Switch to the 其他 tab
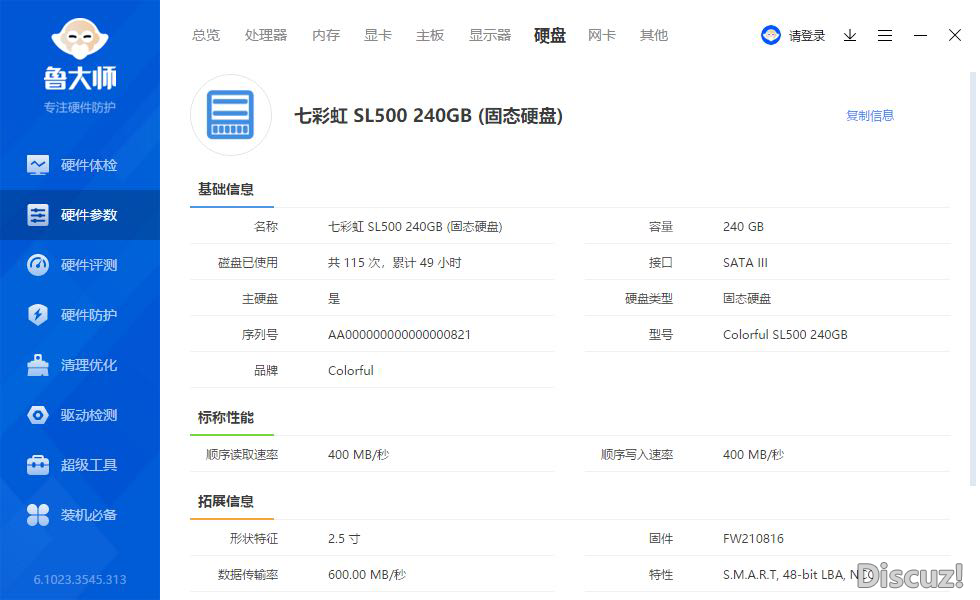The height and width of the screenshot is (600, 980). click(x=654, y=35)
